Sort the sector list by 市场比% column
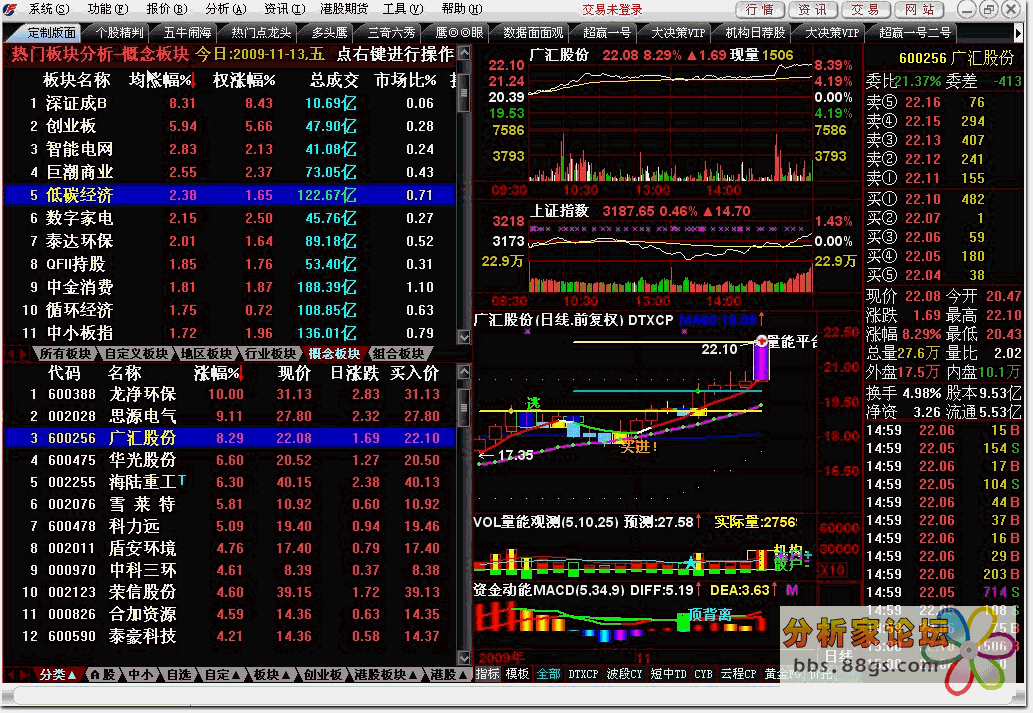 [x=405, y=80]
